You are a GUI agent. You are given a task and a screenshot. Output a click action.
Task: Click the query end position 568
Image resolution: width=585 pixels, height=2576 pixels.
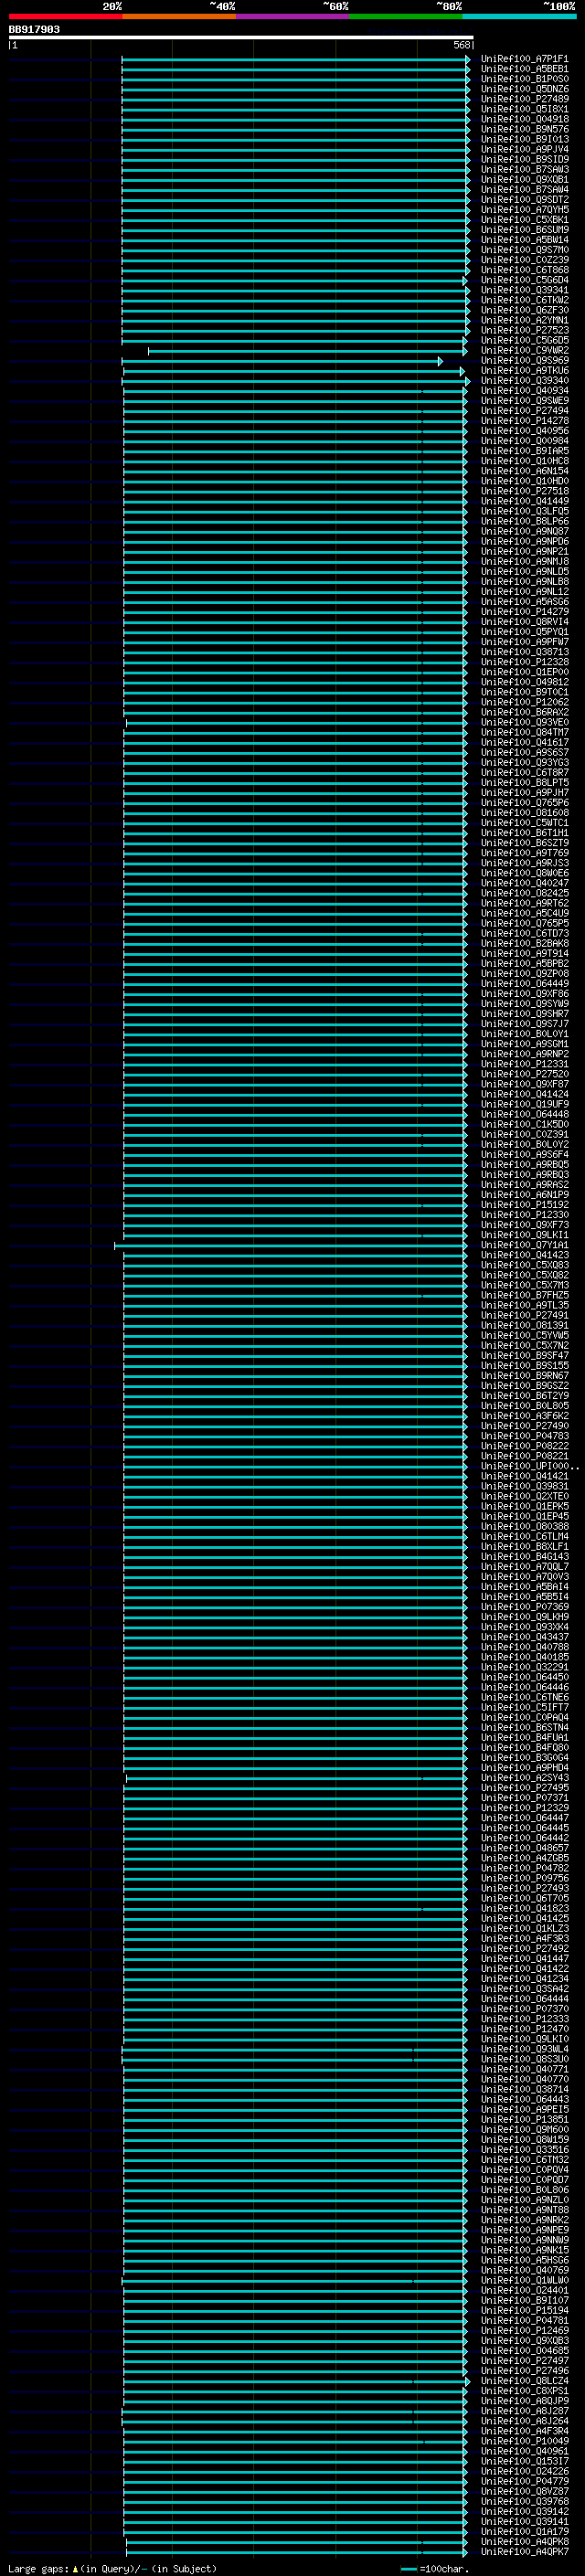point(461,45)
